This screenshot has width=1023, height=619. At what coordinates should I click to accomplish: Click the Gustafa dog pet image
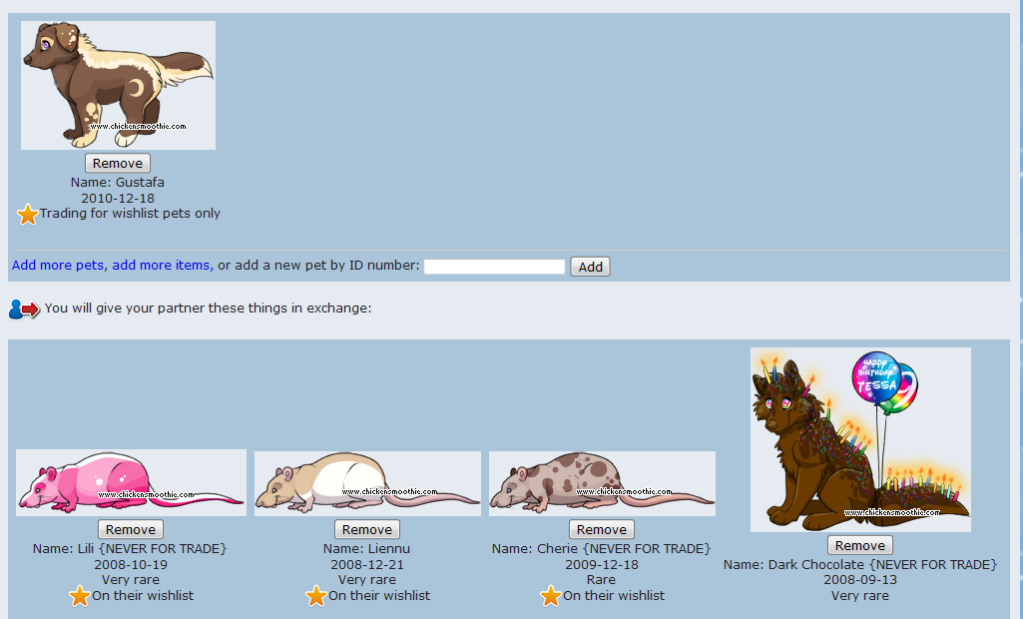coord(118,85)
